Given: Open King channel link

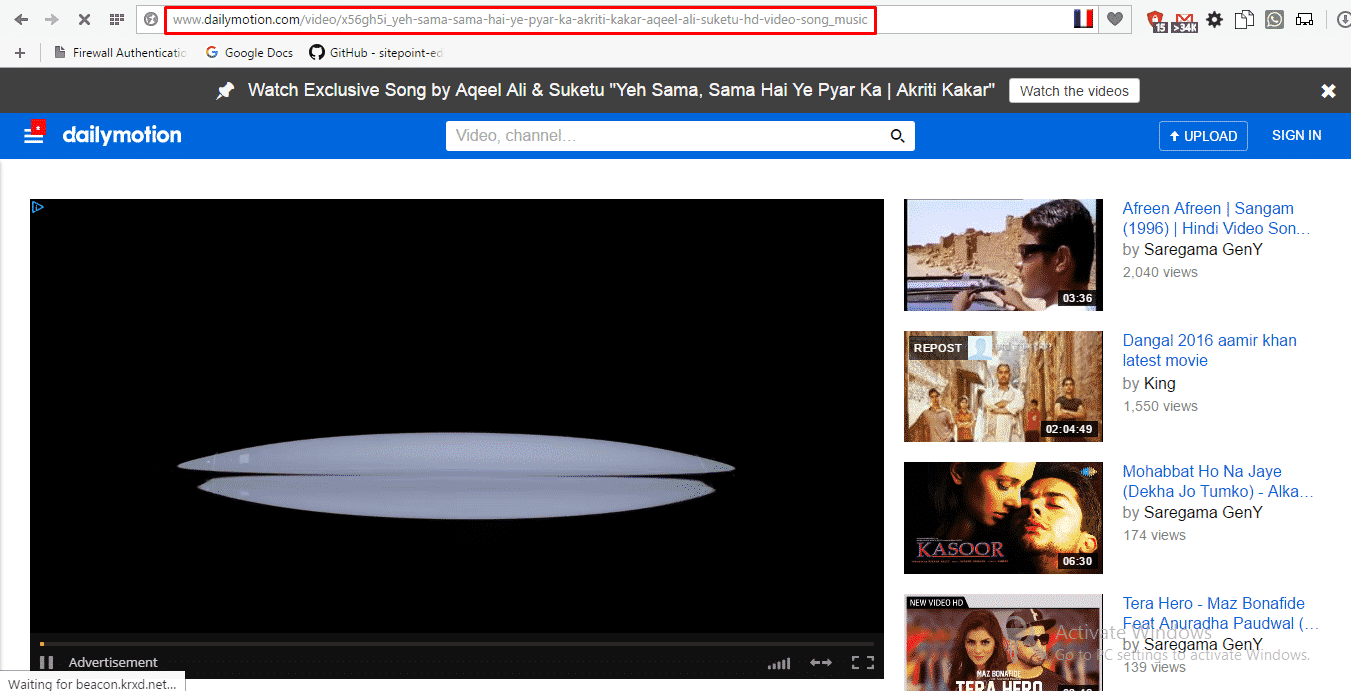Looking at the screenshot, I should point(1159,383).
